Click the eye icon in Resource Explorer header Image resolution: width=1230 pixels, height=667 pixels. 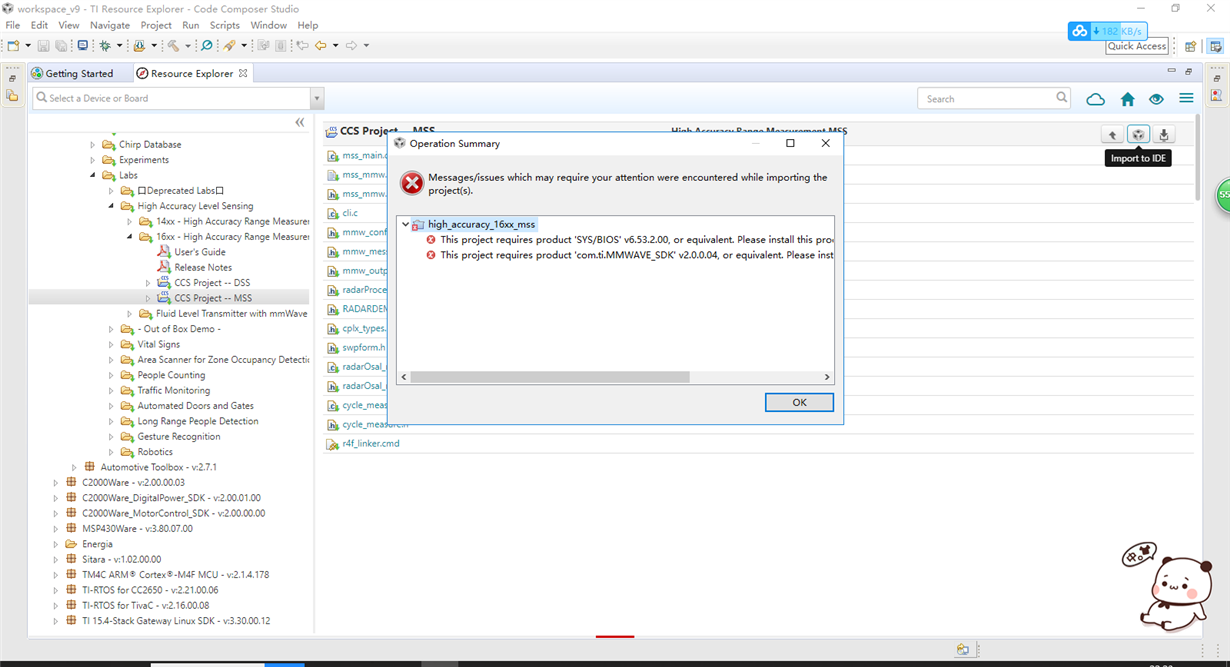click(1156, 99)
